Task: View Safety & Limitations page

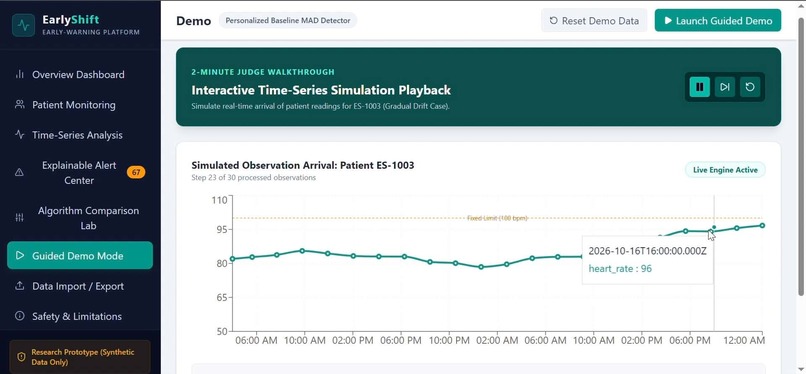Action: pos(80,316)
